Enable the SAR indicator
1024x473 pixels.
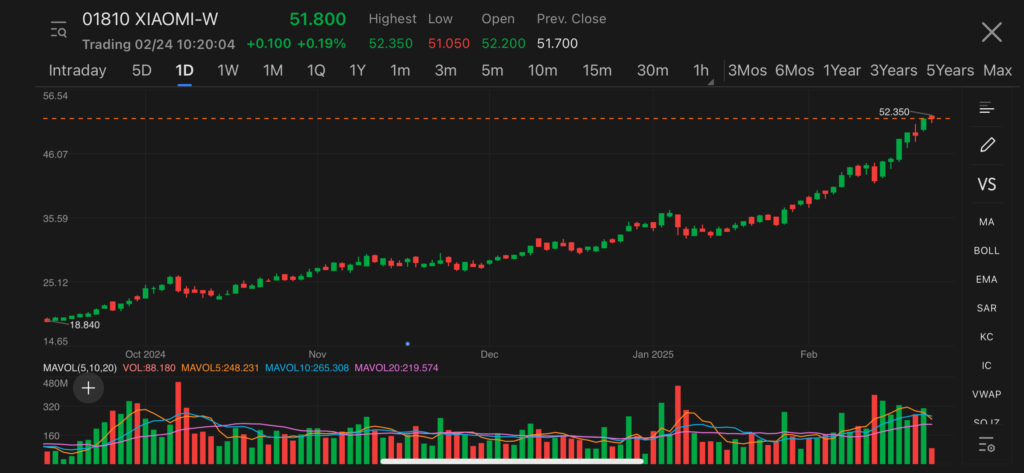click(x=986, y=308)
